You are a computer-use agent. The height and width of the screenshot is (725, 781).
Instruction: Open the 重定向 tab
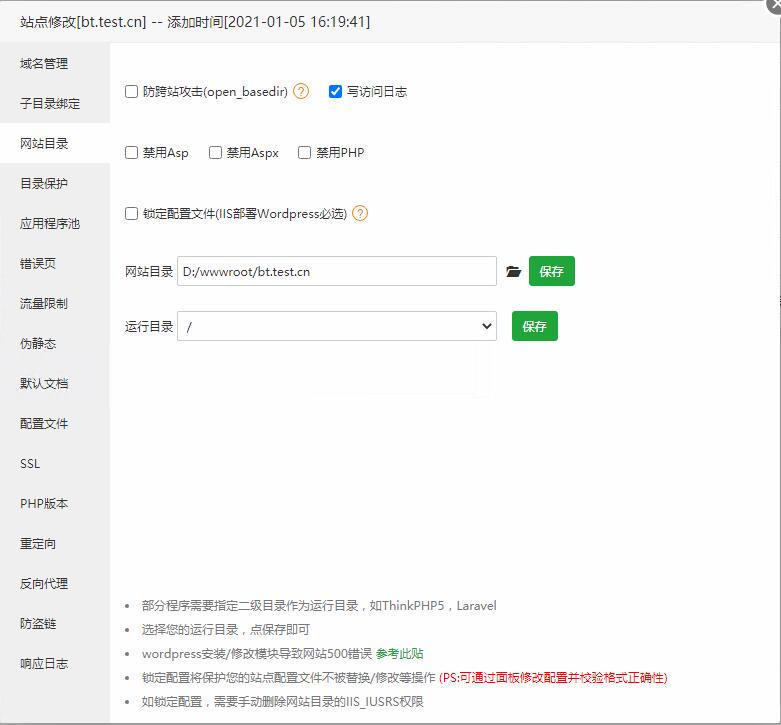click(55, 544)
